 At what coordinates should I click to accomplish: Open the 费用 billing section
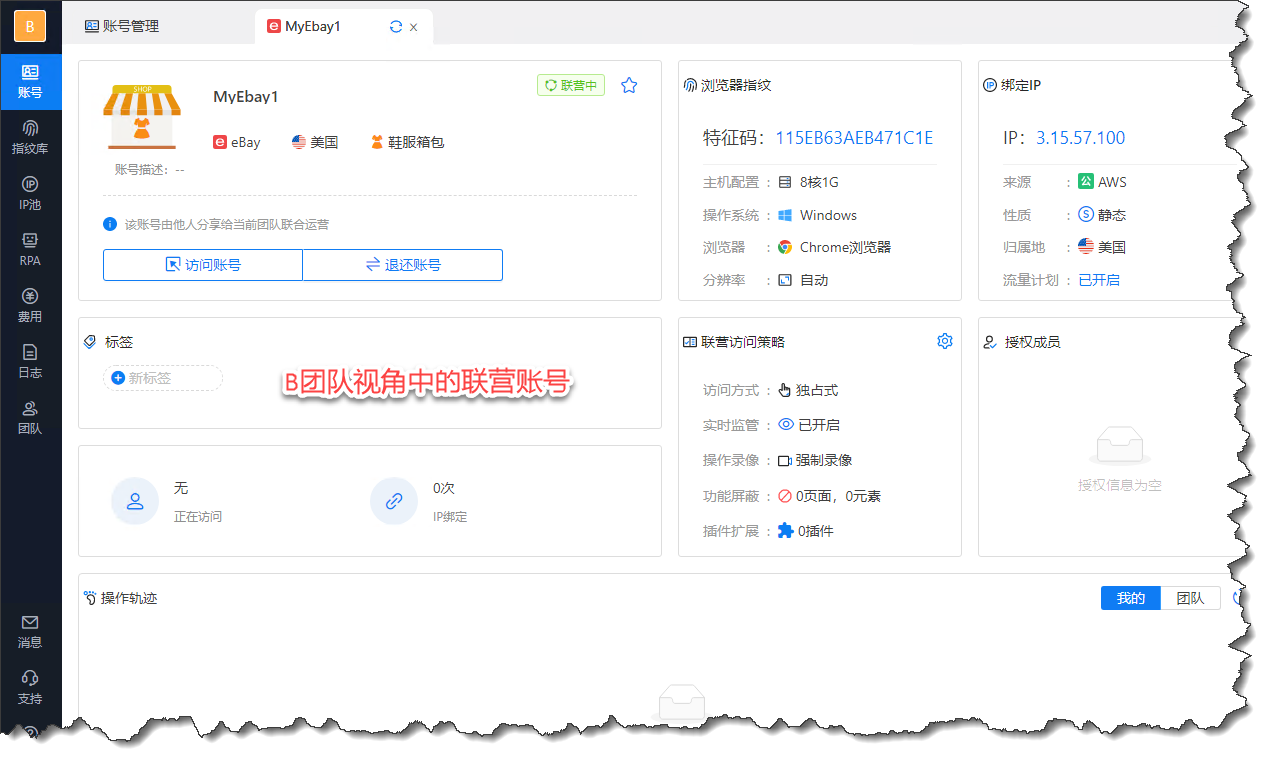(30, 306)
